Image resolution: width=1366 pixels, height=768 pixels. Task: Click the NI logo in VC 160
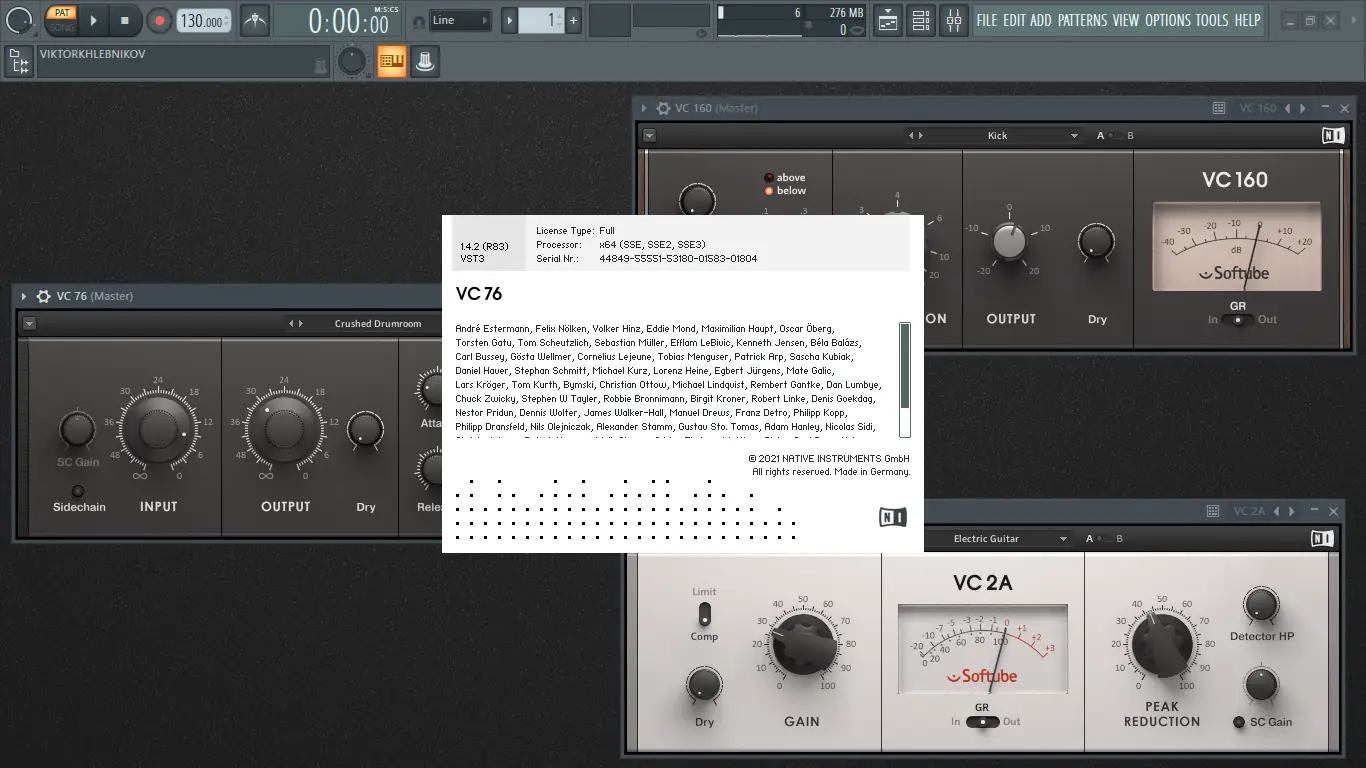1333,136
